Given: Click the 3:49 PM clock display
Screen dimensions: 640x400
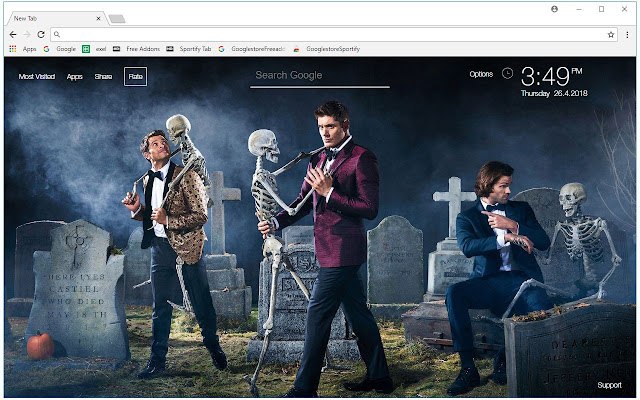Looking at the screenshot, I should tap(552, 76).
